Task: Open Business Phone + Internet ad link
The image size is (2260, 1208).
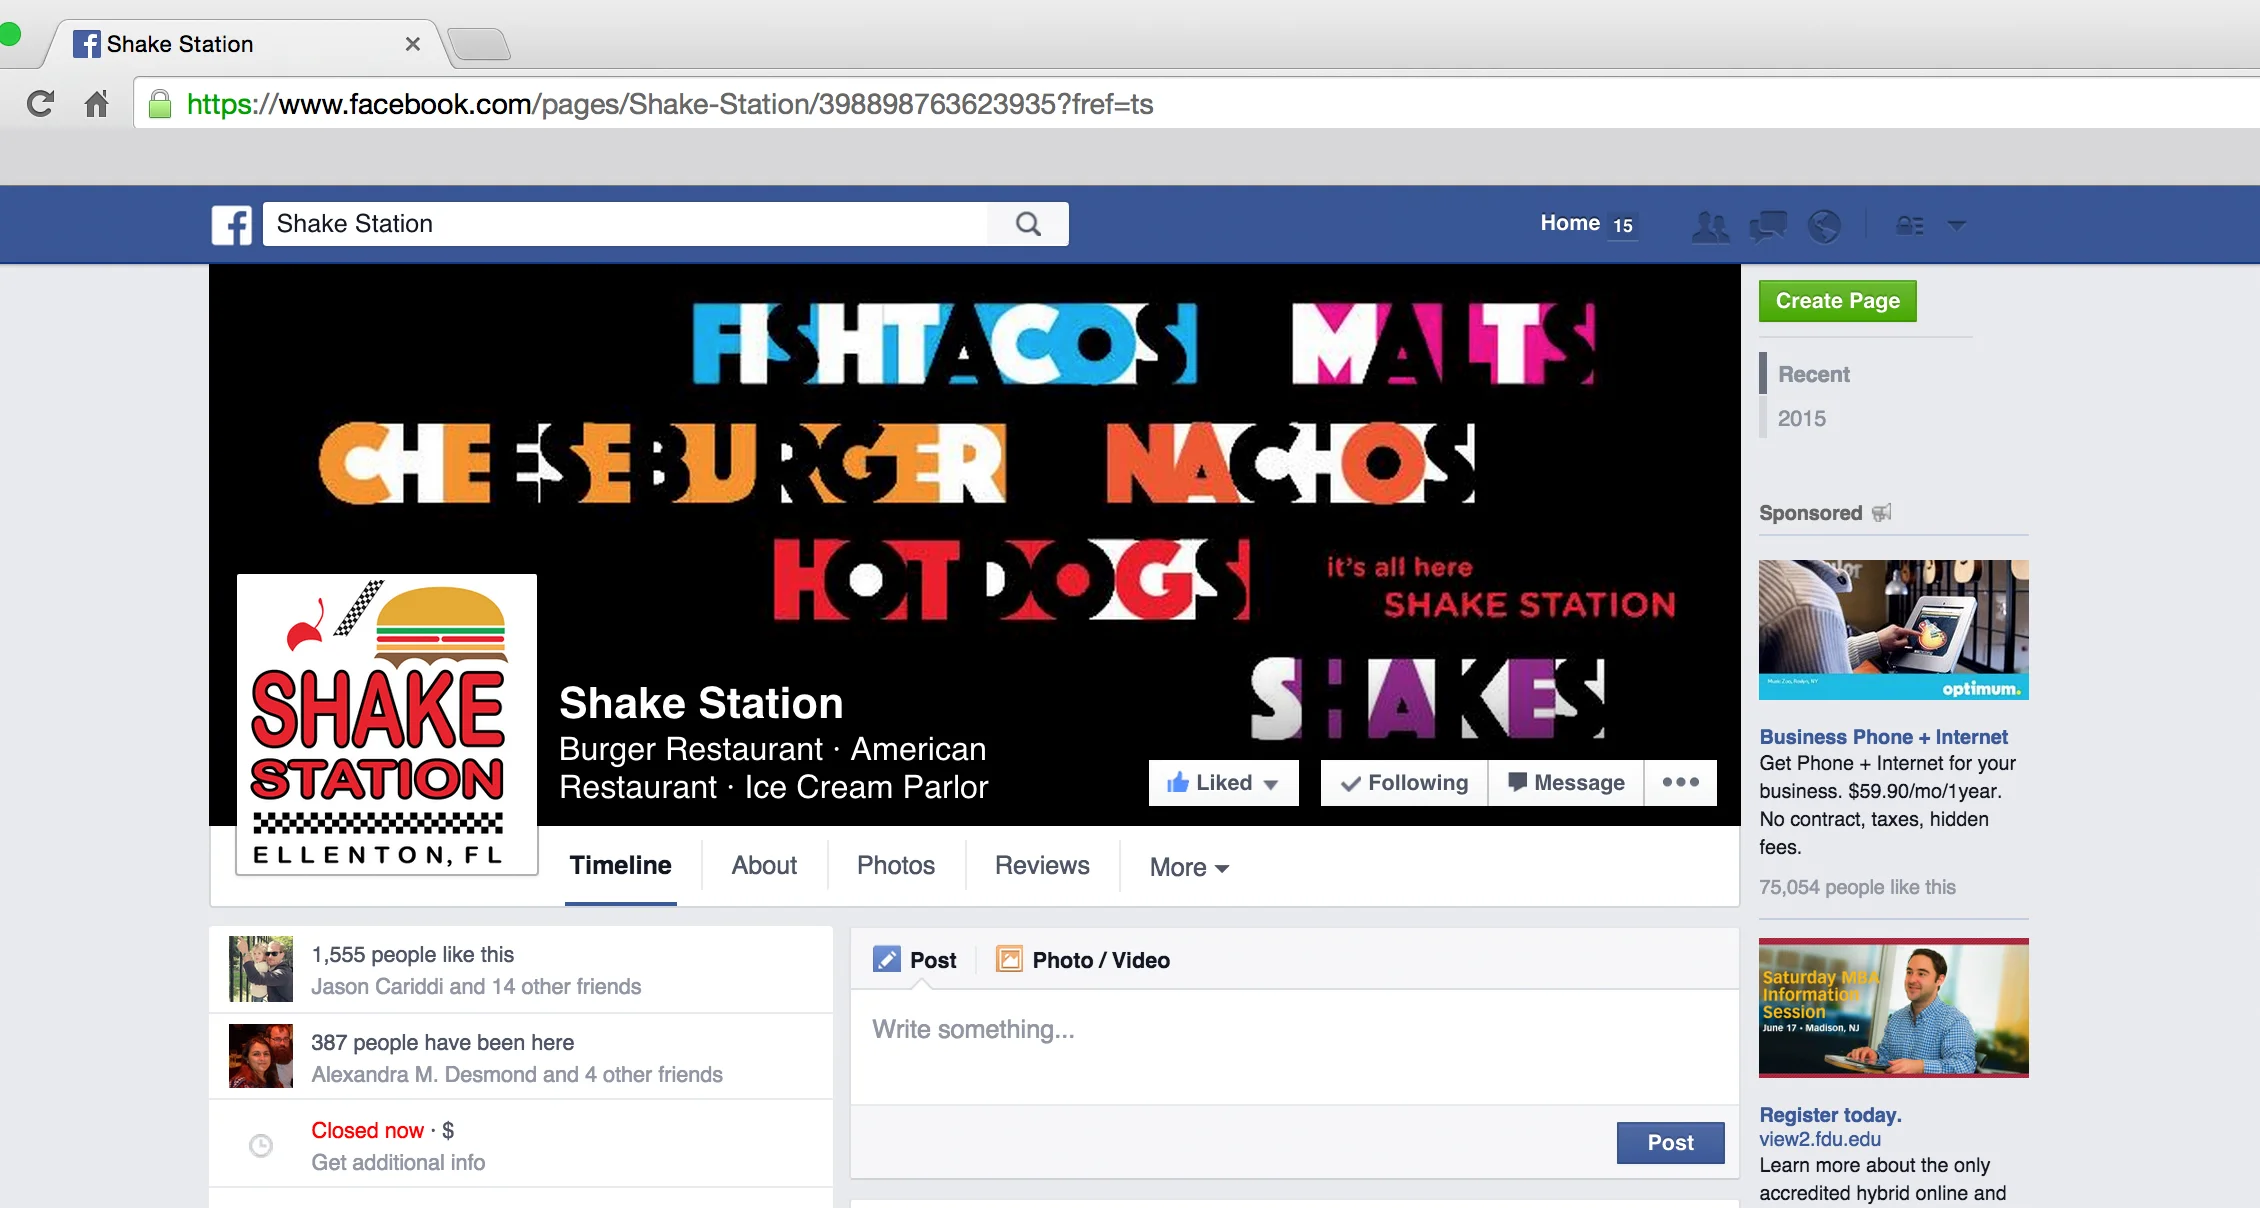Action: 1884,737
